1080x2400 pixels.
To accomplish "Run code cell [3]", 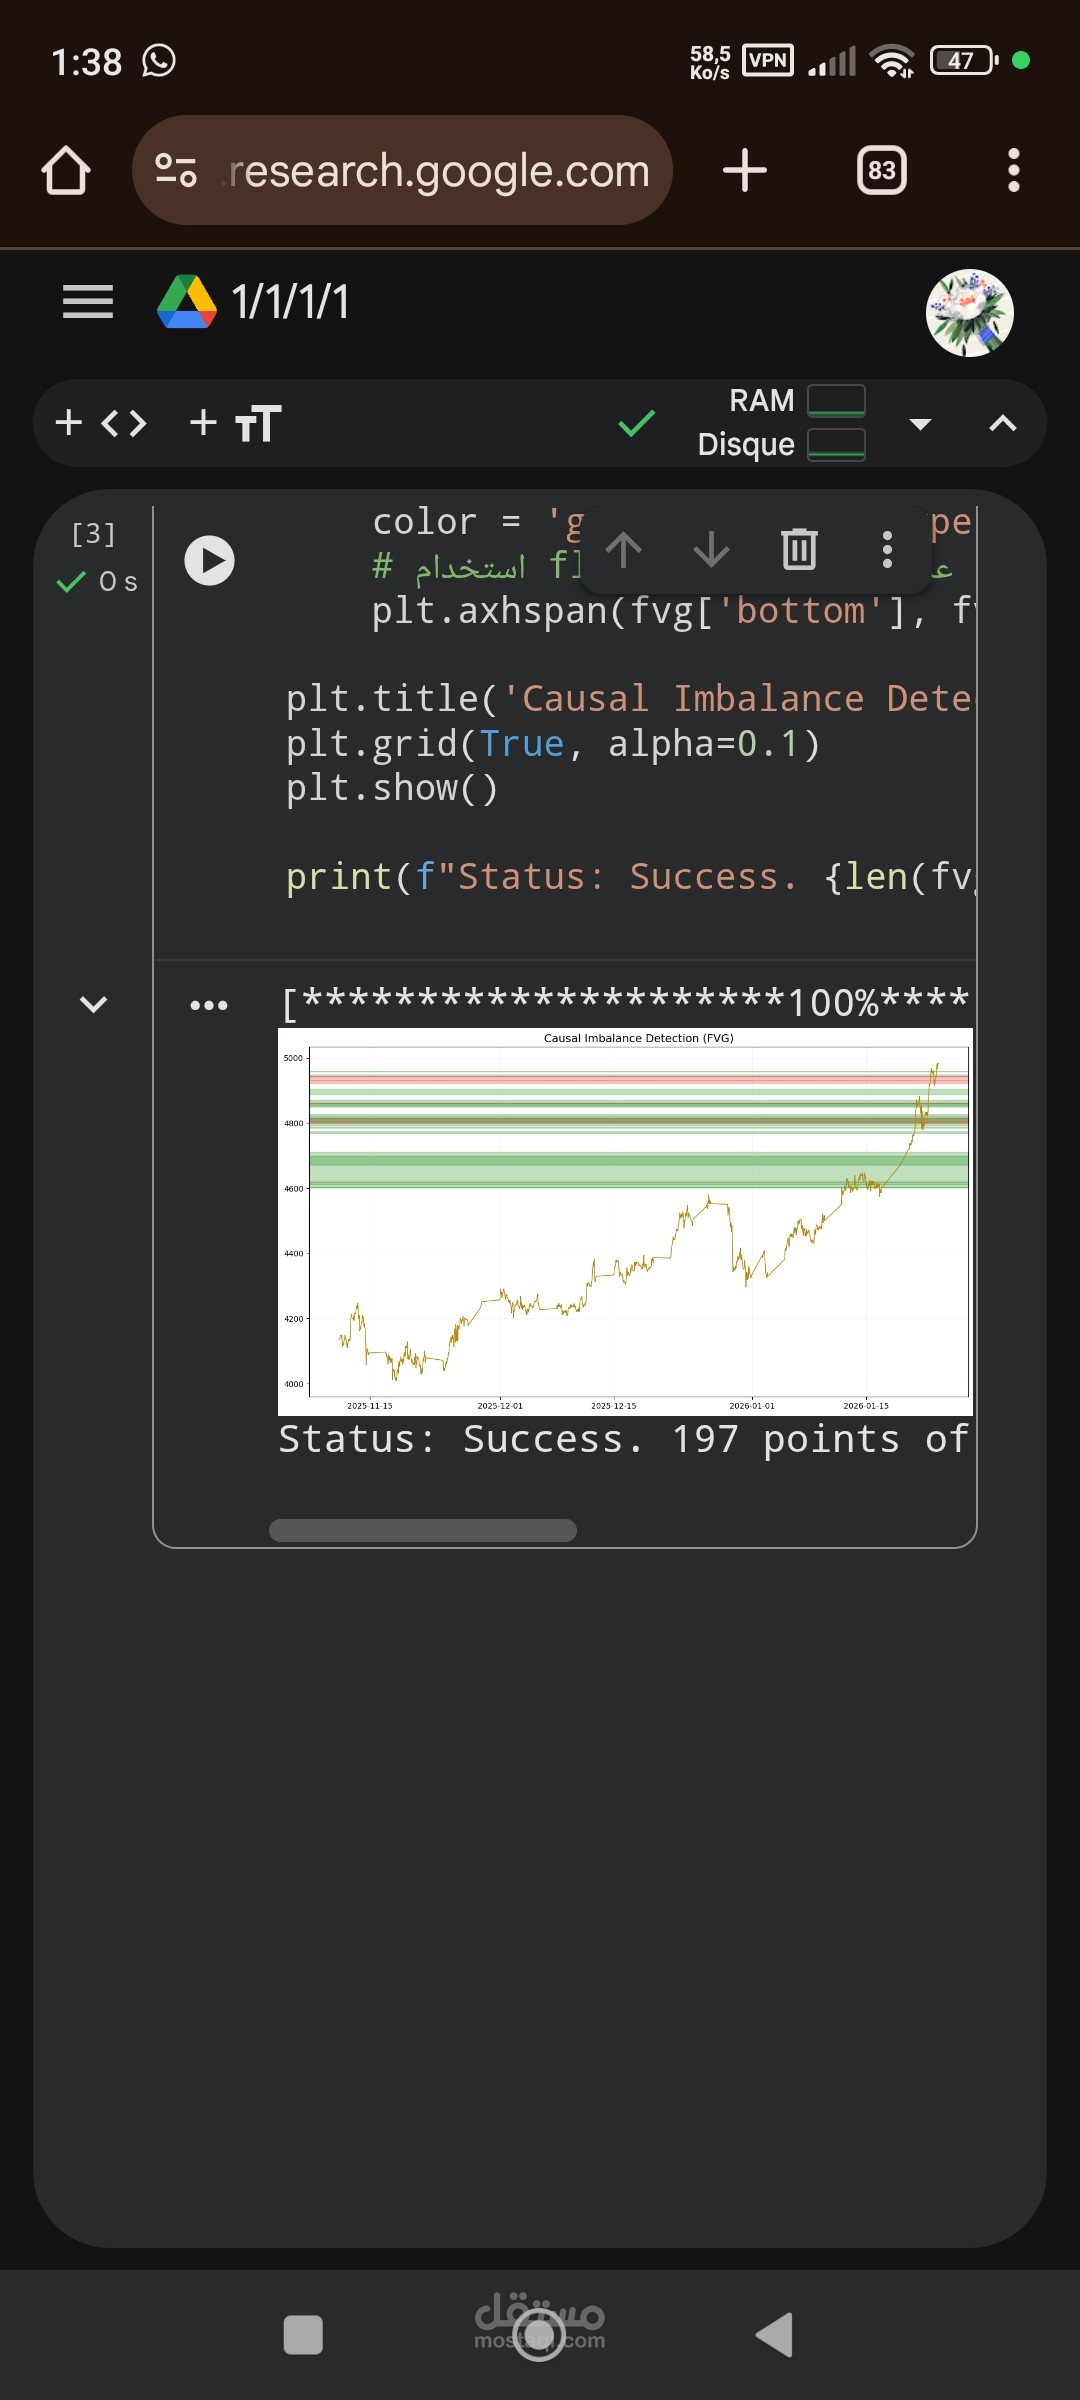I will [209, 561].
